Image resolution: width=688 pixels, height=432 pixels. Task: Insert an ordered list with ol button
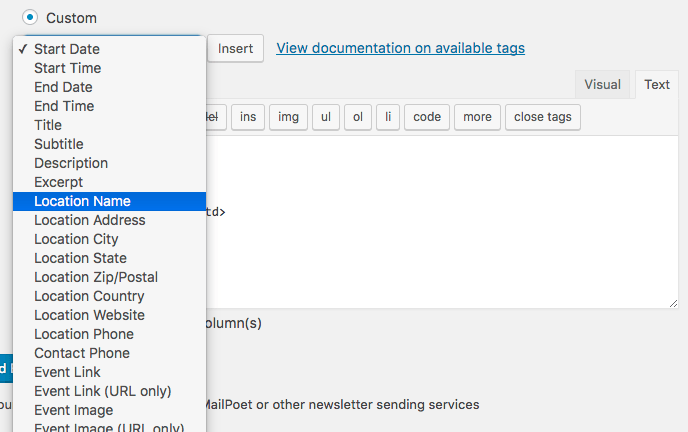pos(358,117)
